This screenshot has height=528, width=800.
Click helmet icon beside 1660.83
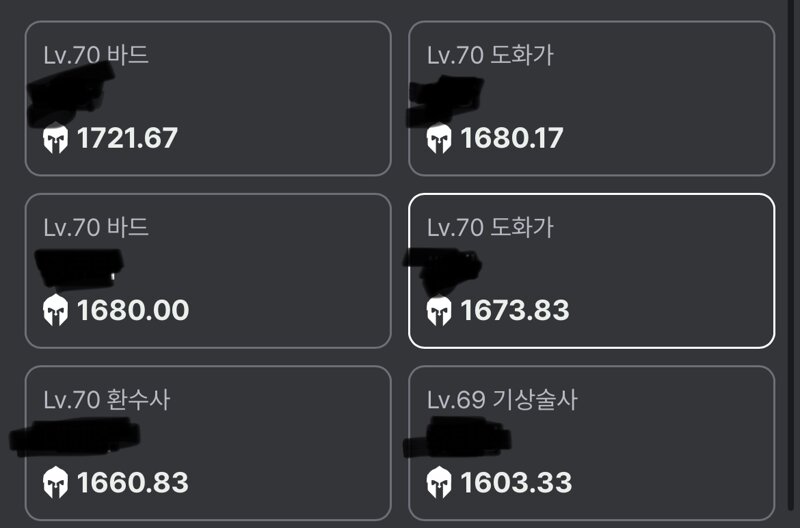[56, 483]
